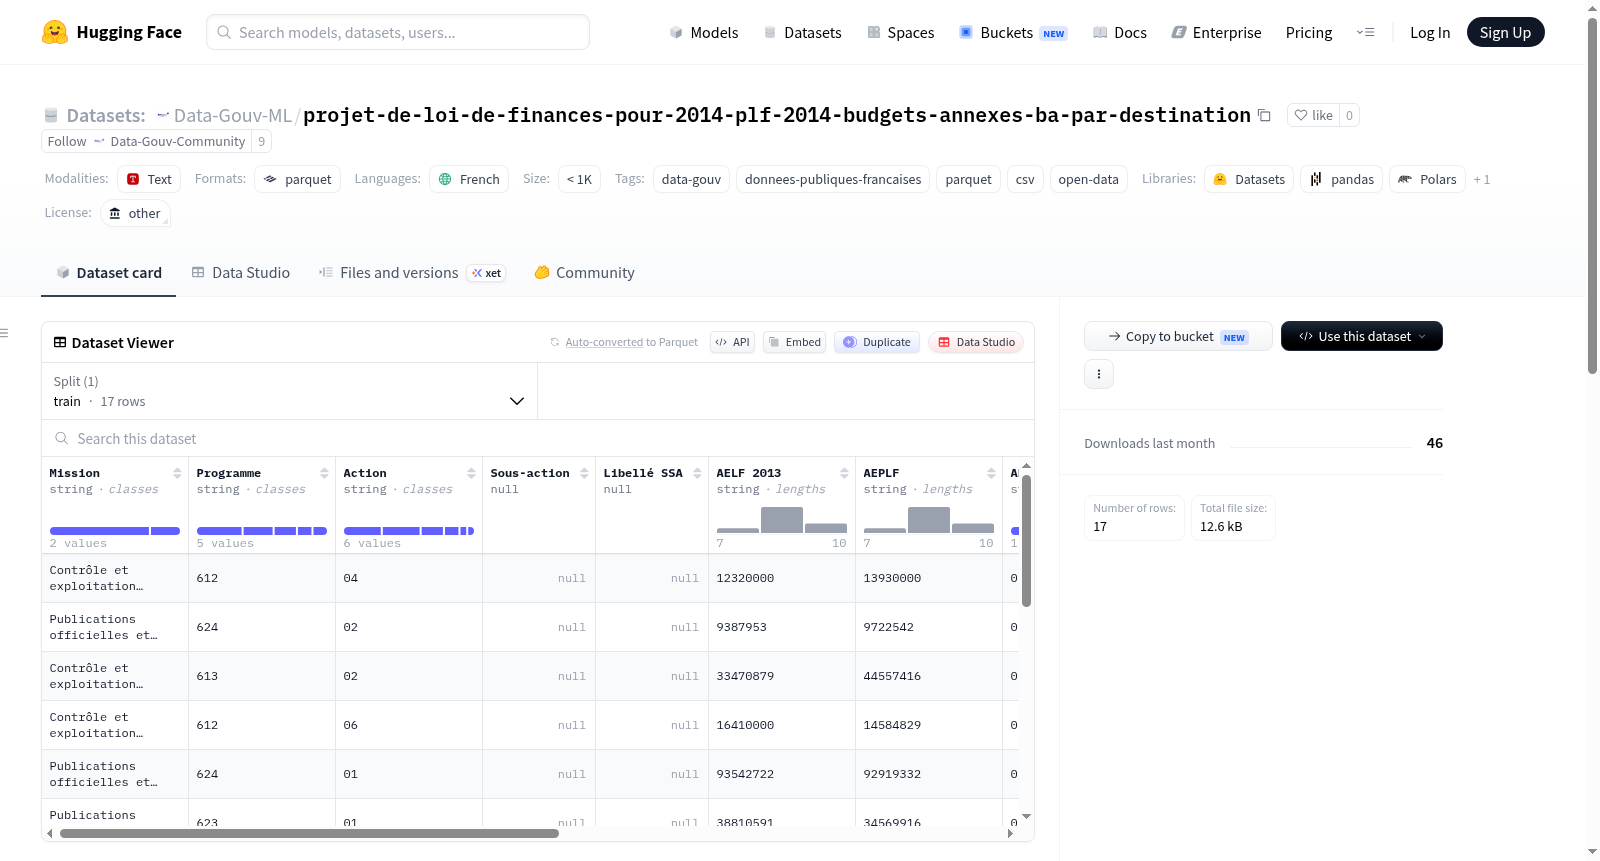Click the Datasets stack icon in breadcrumb
This screenshot has height=861, width=1600.
point(51,115)
